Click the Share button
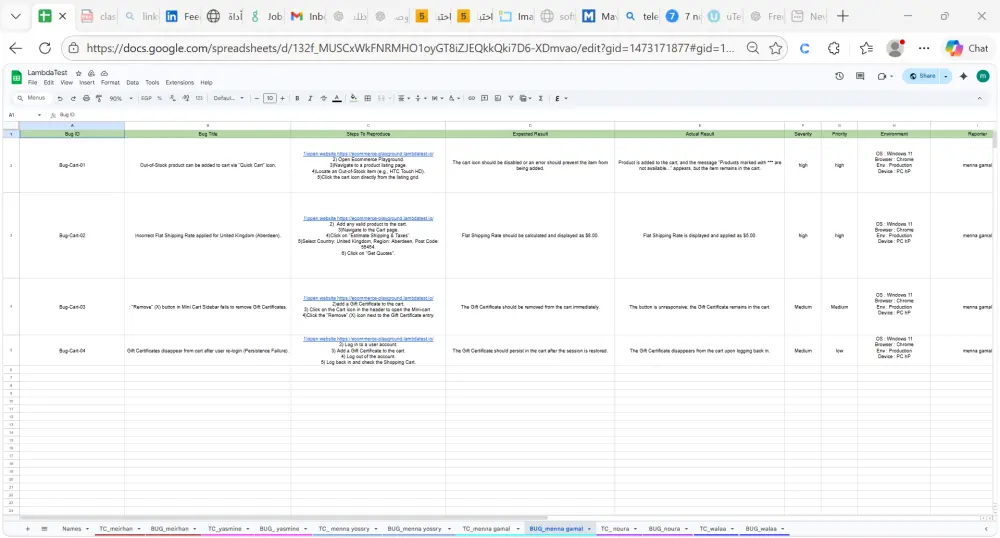 [922, 76]
